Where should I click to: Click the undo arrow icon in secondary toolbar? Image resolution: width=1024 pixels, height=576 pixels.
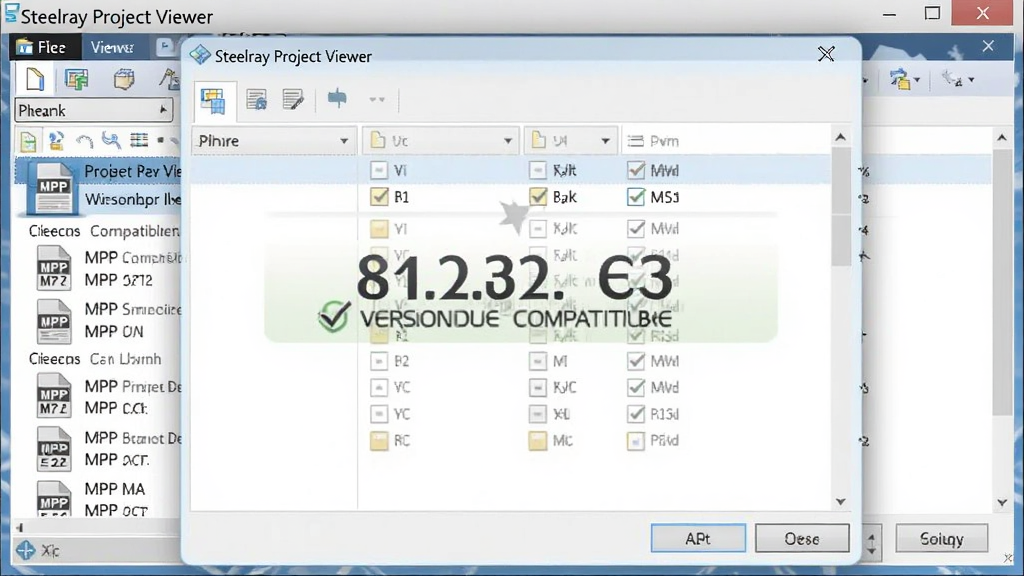click(x=84, y=140)
